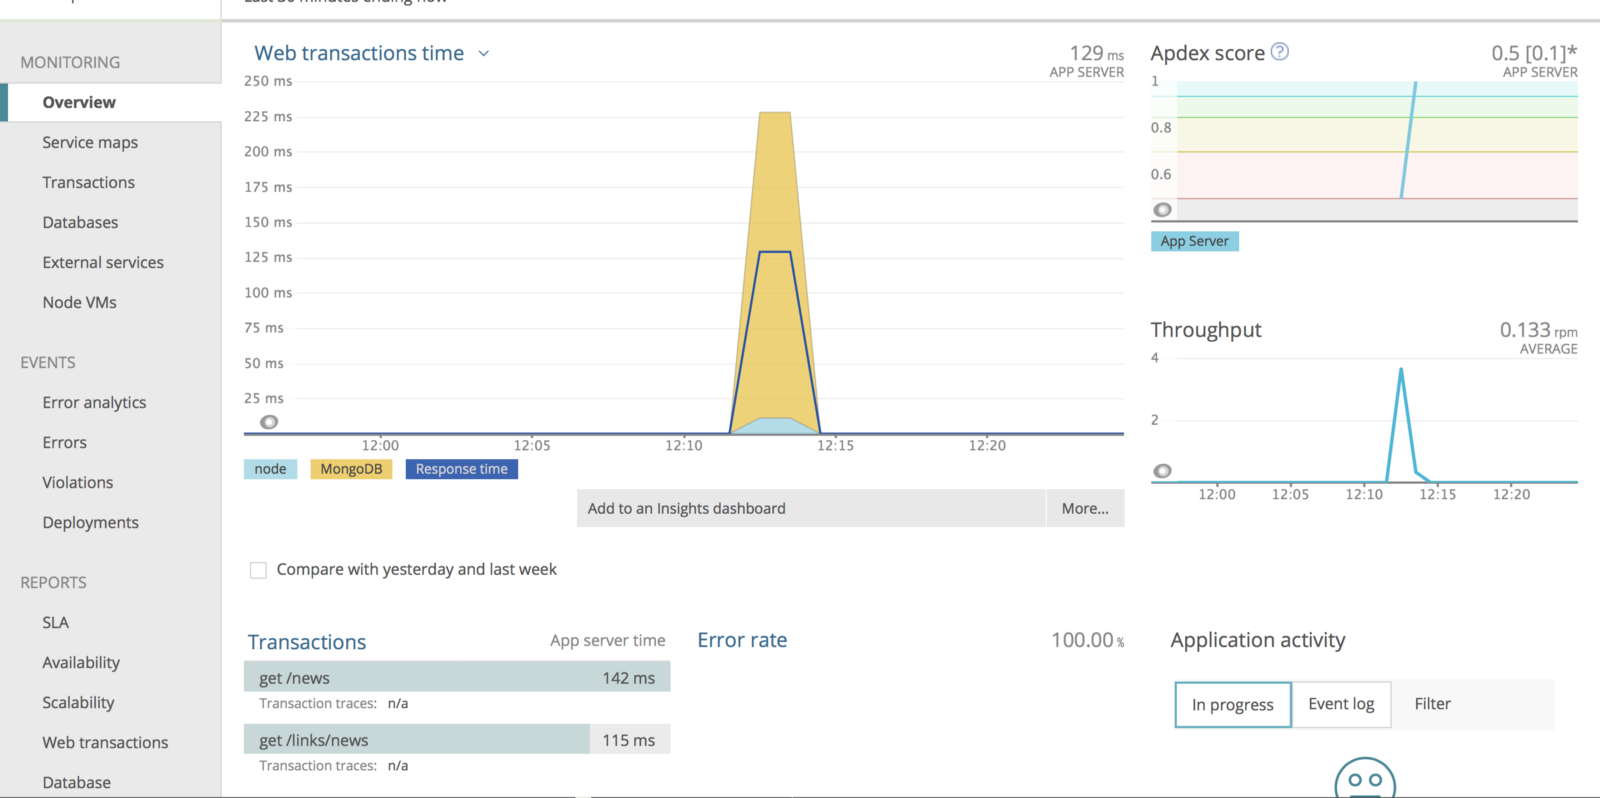Open the More... menu
Viewport: 1600px width, 798px height.
click(1085, 508)
